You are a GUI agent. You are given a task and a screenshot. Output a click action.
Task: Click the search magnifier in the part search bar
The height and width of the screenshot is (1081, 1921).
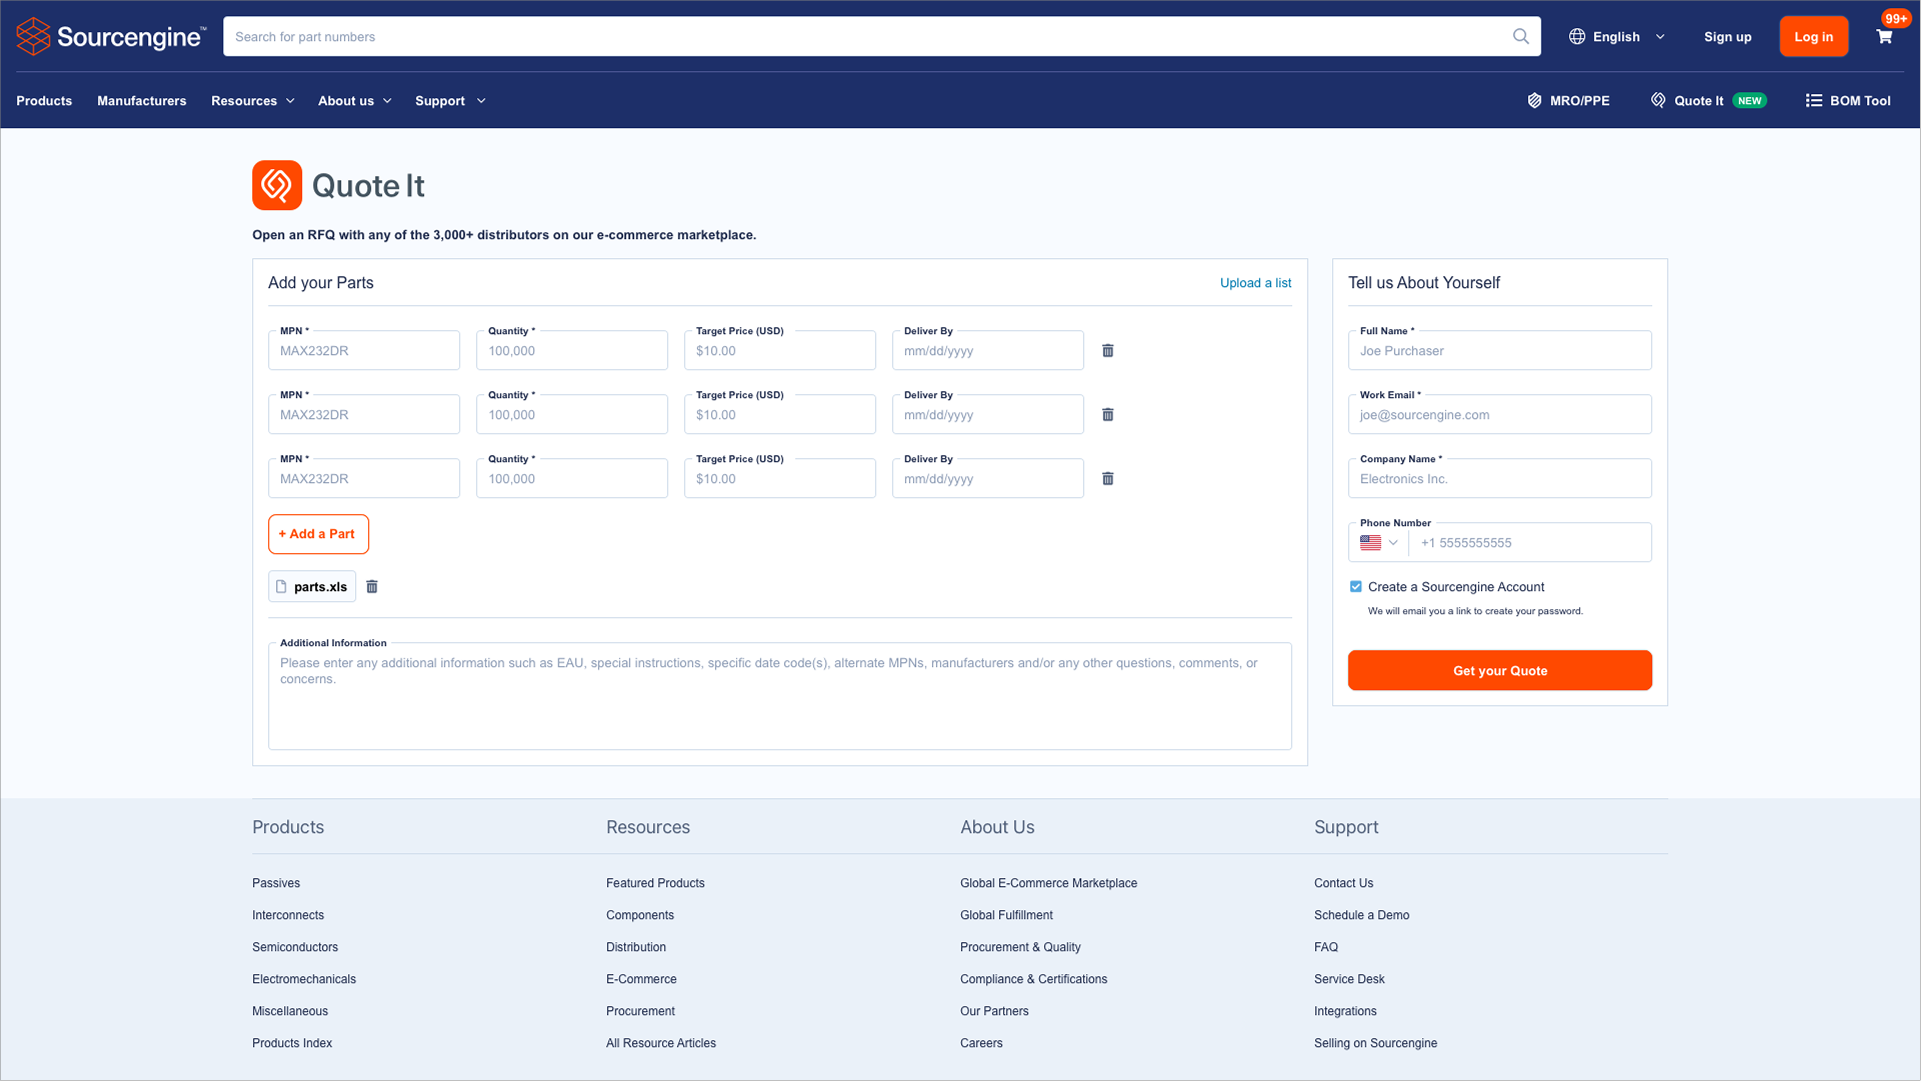click(x=1520, y=36)
